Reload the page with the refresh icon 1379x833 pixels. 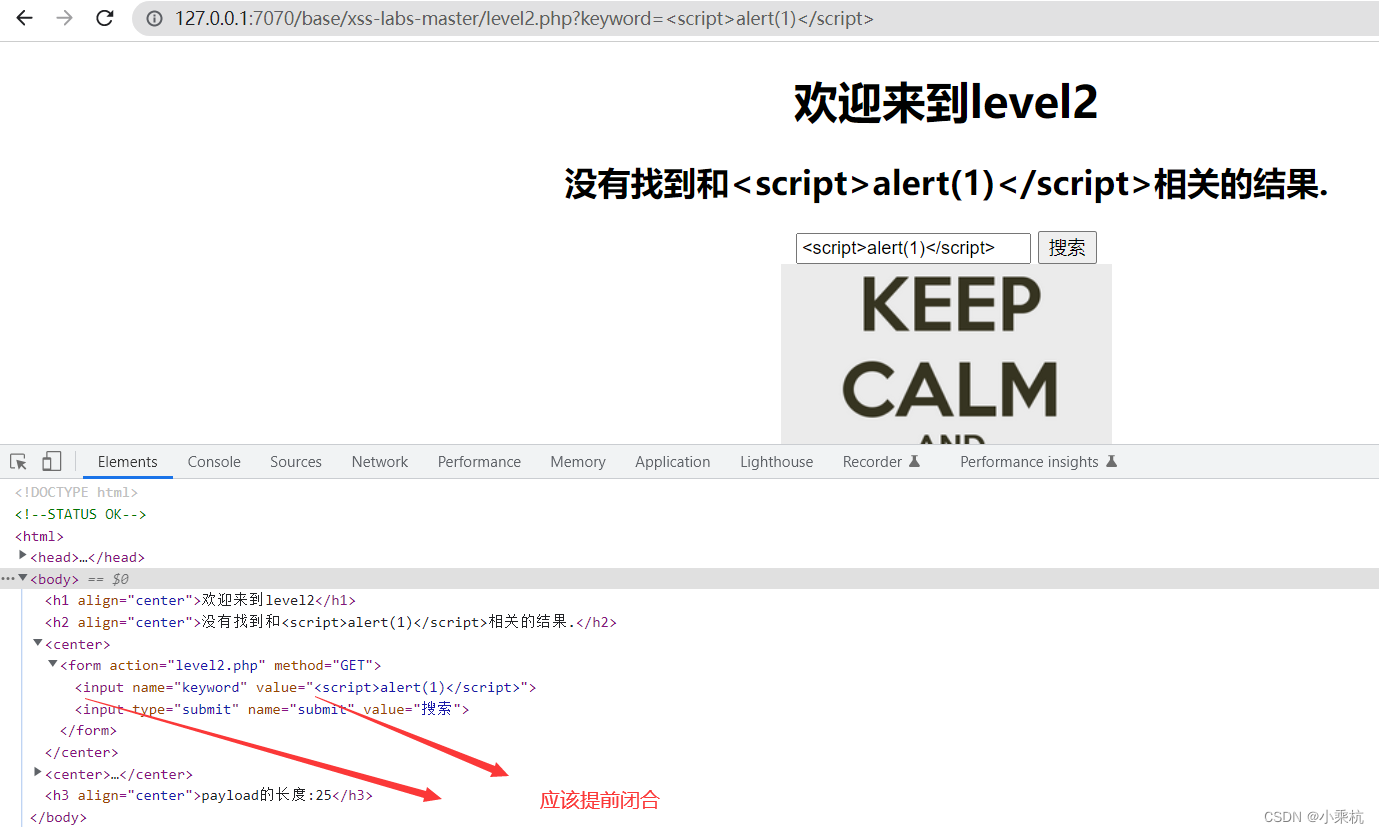(104, 18)
